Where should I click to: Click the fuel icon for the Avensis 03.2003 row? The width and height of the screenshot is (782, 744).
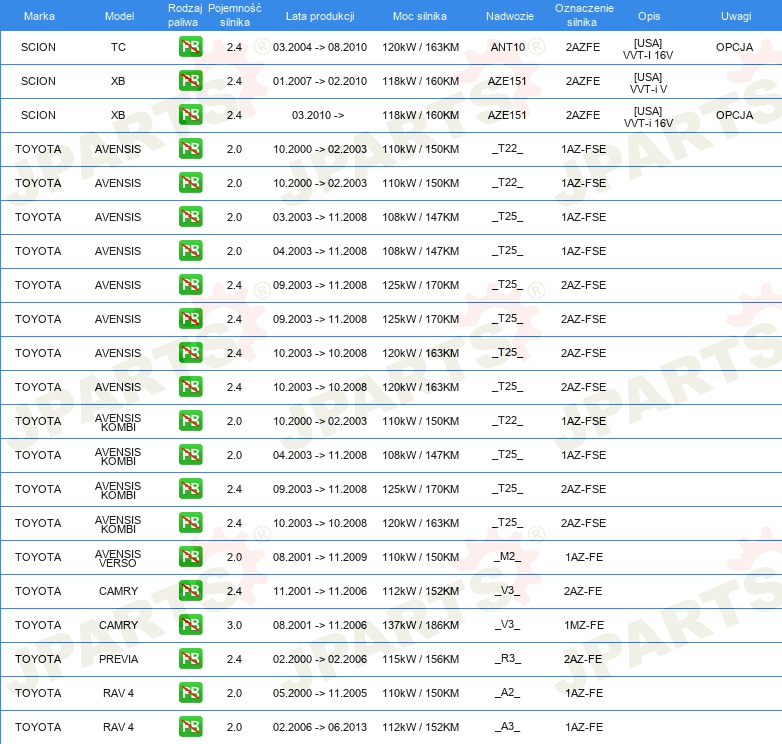pos(190,217)
